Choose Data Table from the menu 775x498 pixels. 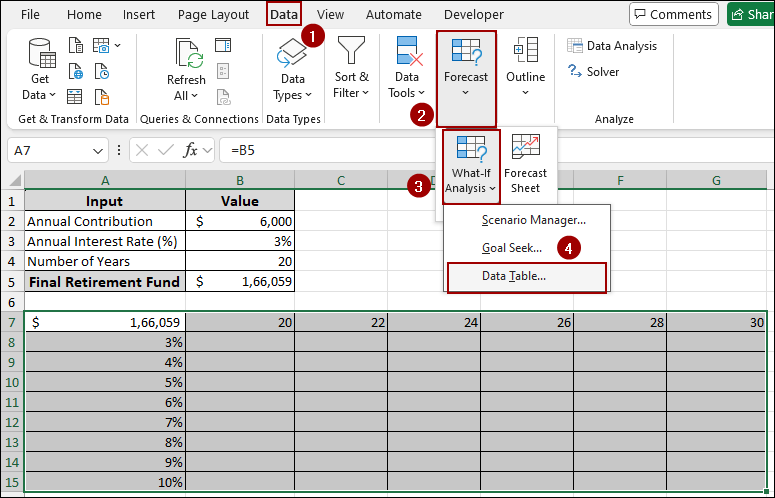514,276
